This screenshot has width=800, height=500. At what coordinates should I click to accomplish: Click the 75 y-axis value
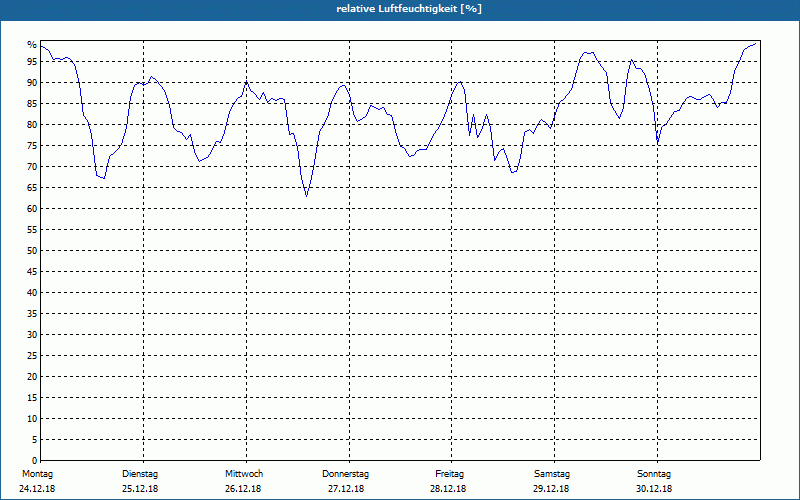pos(32,146)
